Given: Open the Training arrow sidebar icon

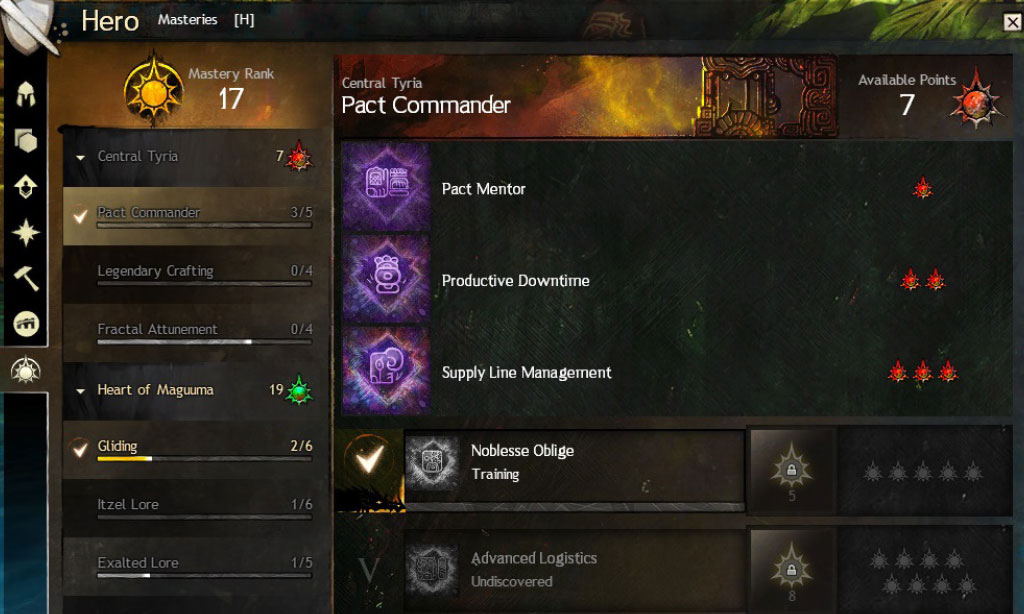Looking at the screenshot, I should (25, 186).
